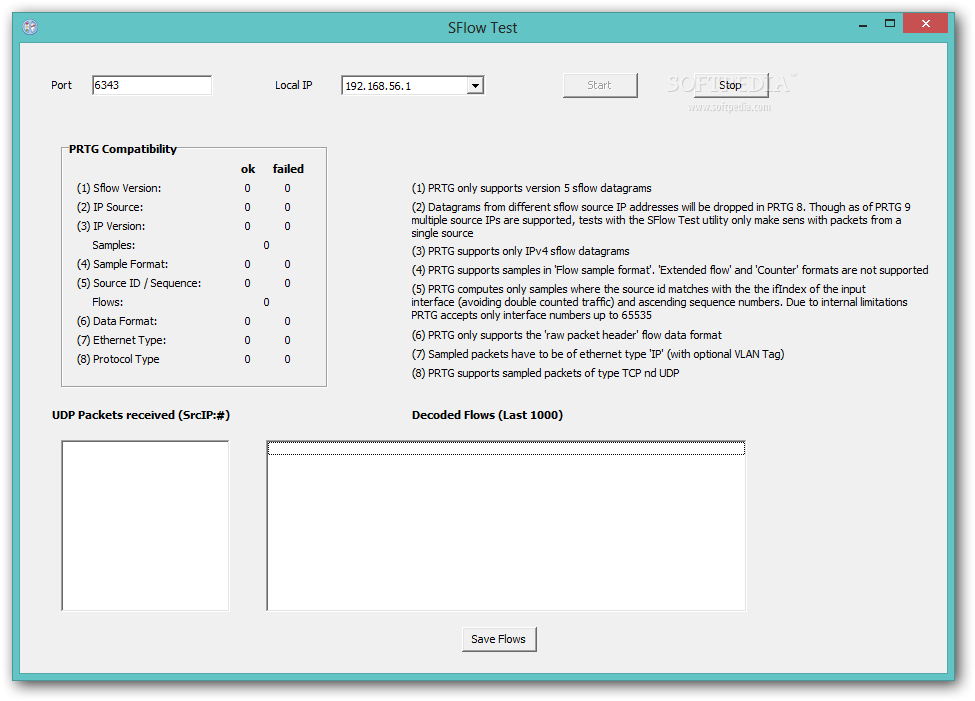This screenshot has height=701, width=975.
Task: Click the 'Port' label
Action: [x=62, y=85]
